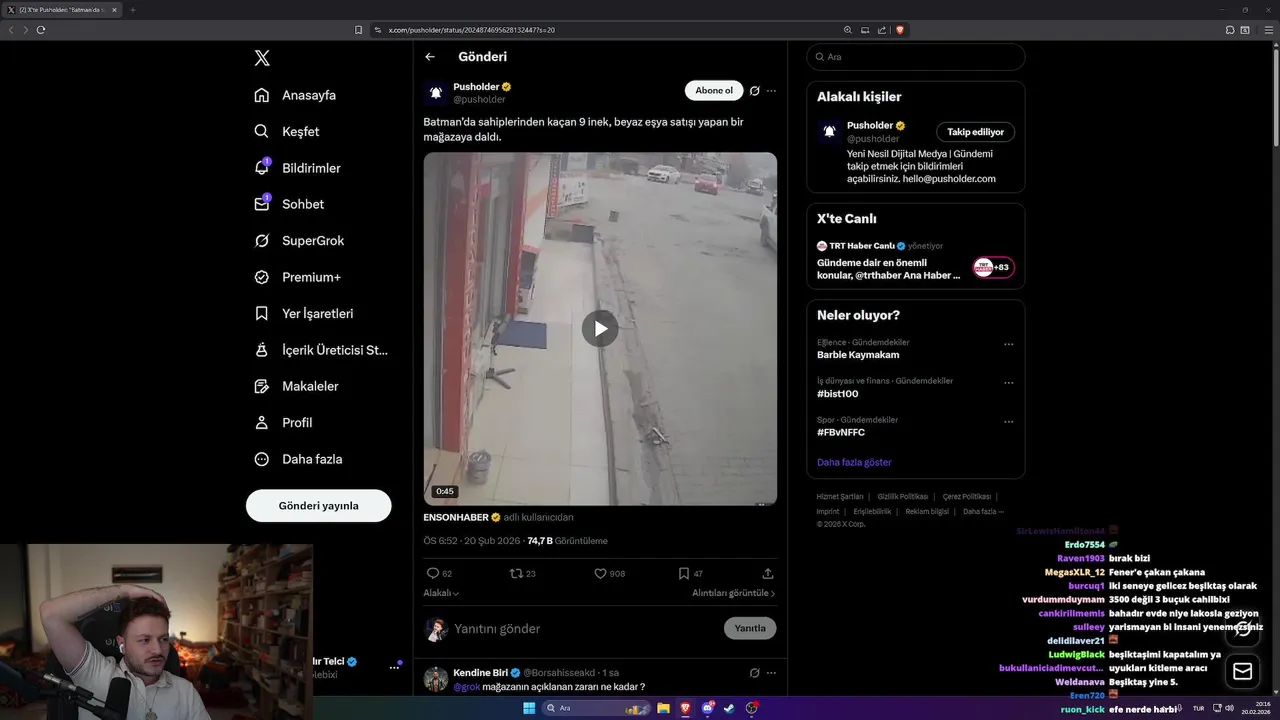
Task: Play the cow video
Action: 600,328
